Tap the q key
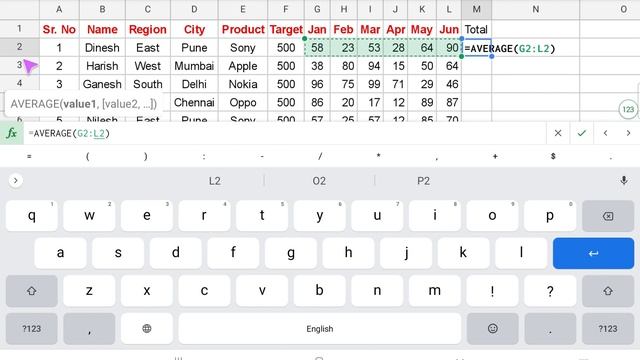Screen dimensions: 640x360 coord(31,216)
